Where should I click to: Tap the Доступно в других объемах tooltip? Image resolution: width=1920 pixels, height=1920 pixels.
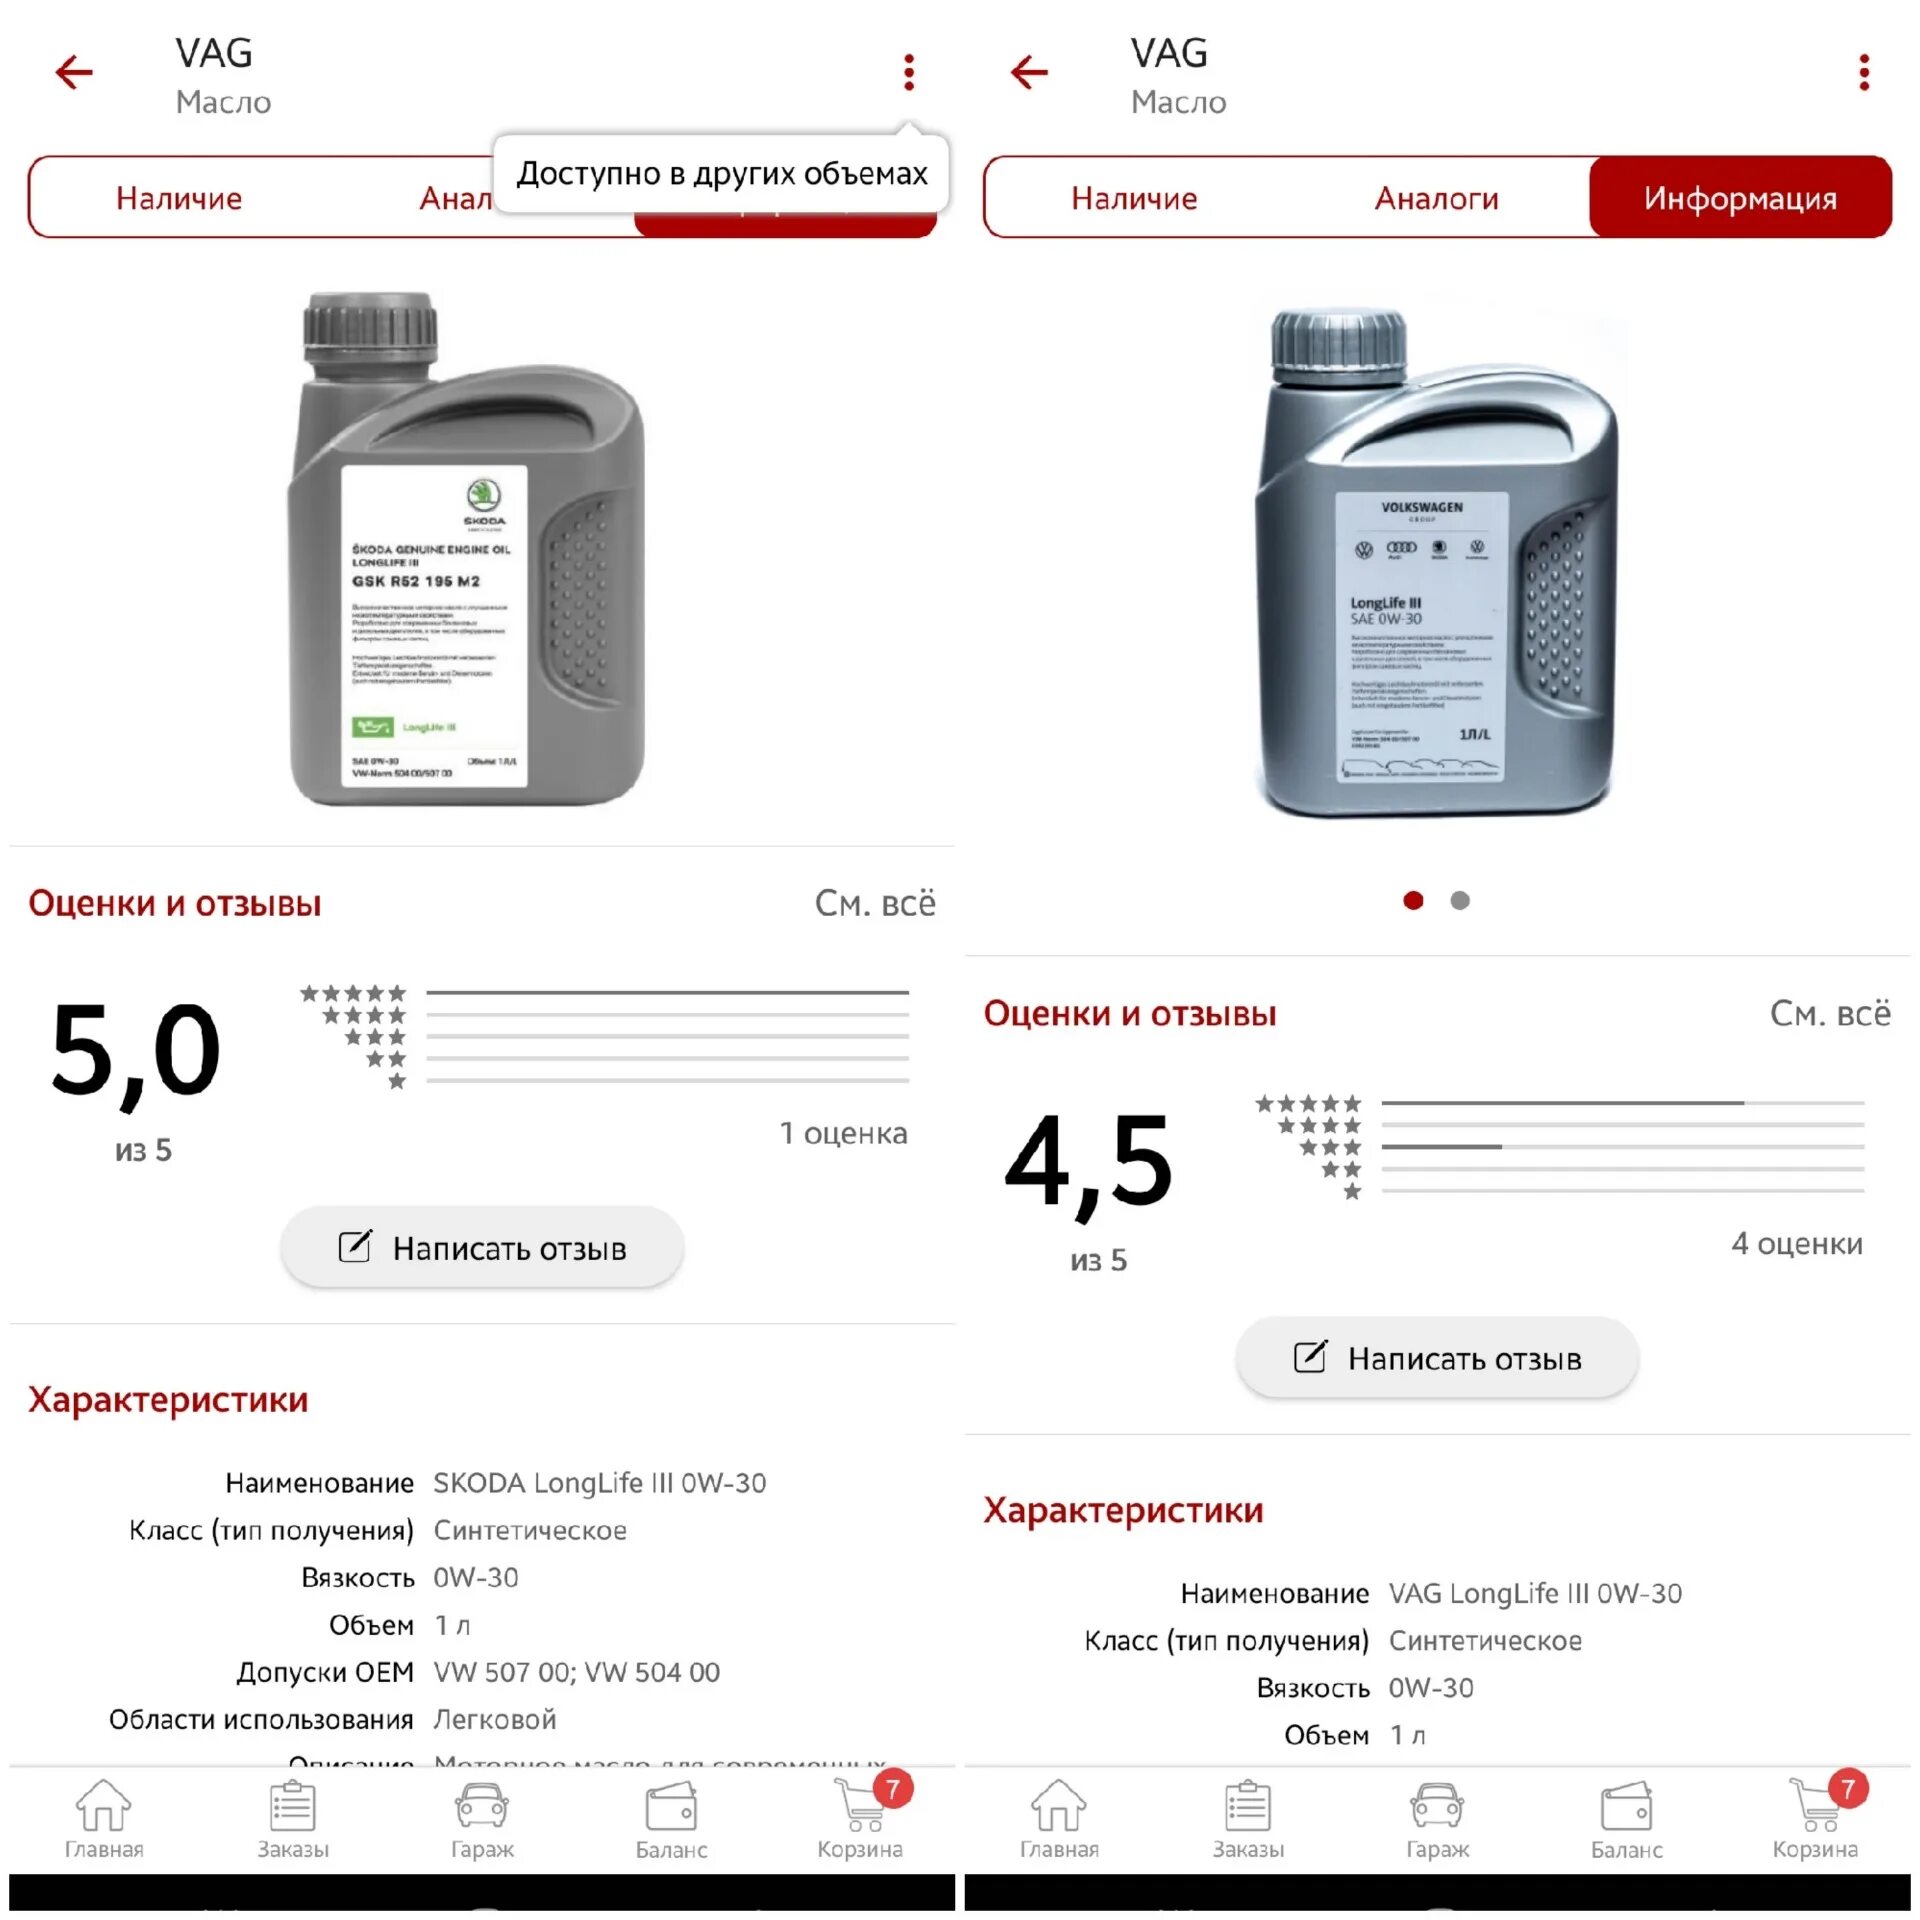point(721,173)
